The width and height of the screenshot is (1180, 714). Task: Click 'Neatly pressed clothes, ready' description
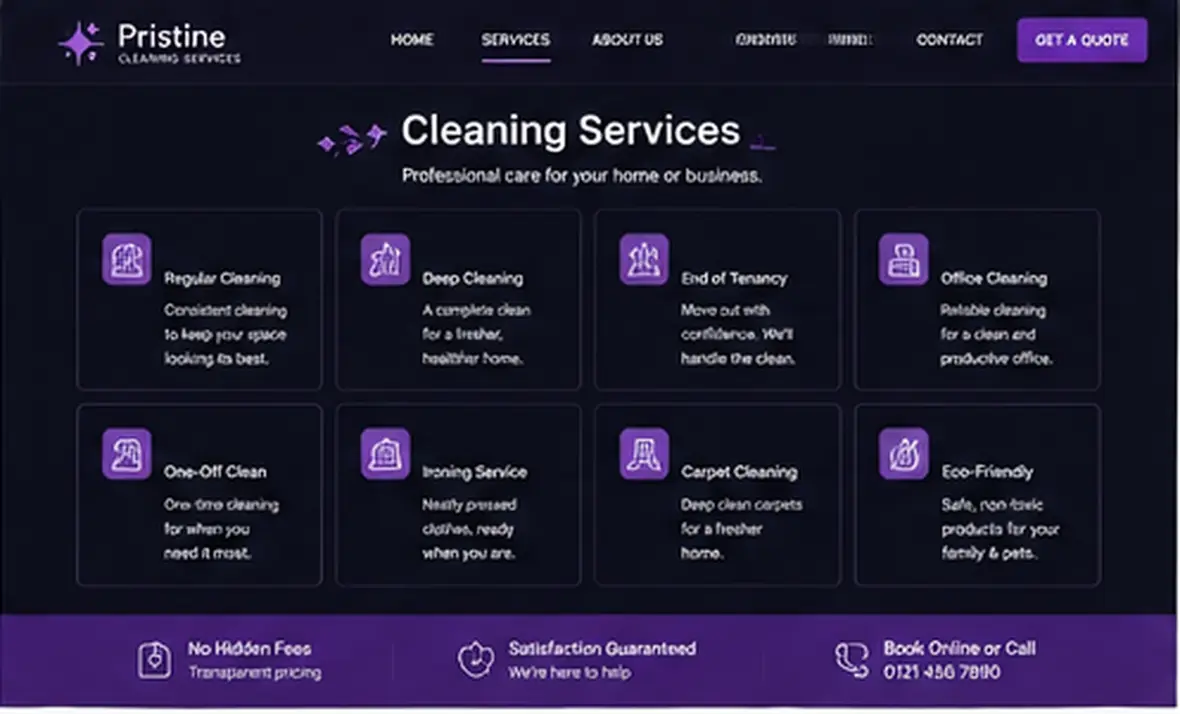[470, 528]
